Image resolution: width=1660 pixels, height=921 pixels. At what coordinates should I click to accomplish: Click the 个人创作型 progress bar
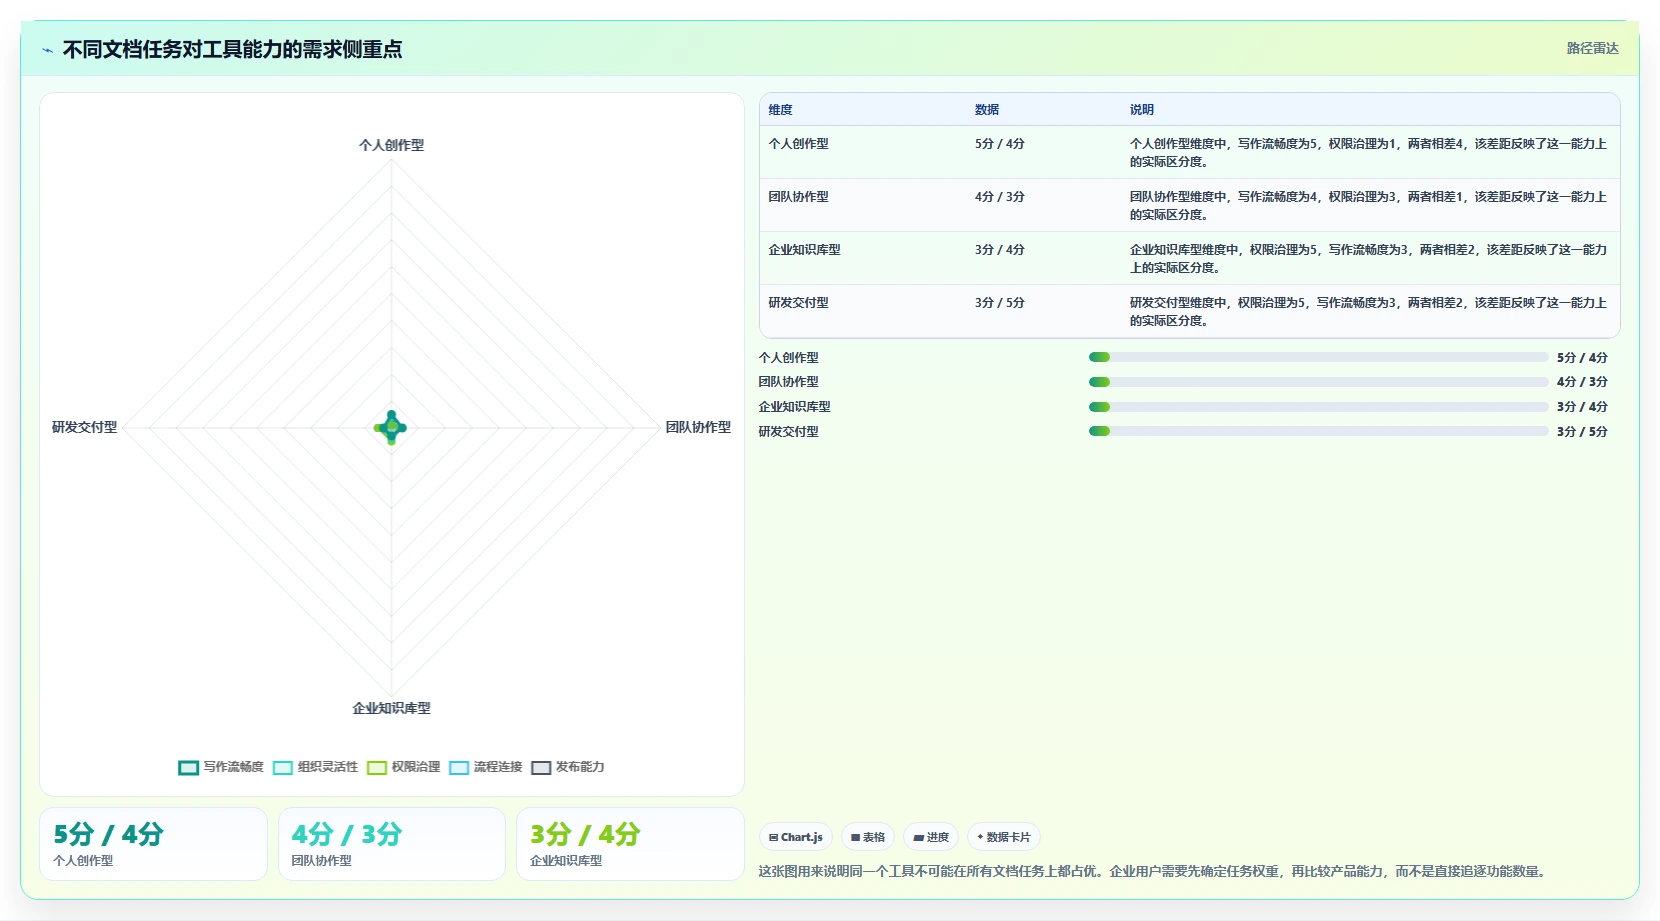coord(1318,357)
